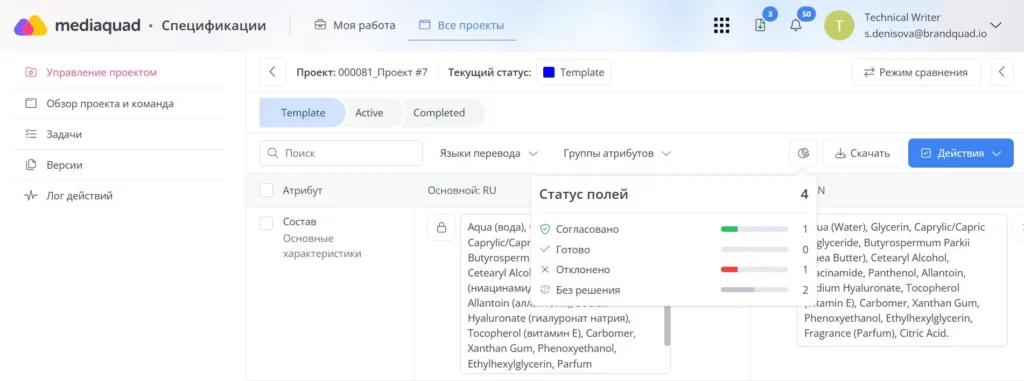1024x381 pixels.
Task: Select the Active stage tab
Action: click(x=369, y=112)
